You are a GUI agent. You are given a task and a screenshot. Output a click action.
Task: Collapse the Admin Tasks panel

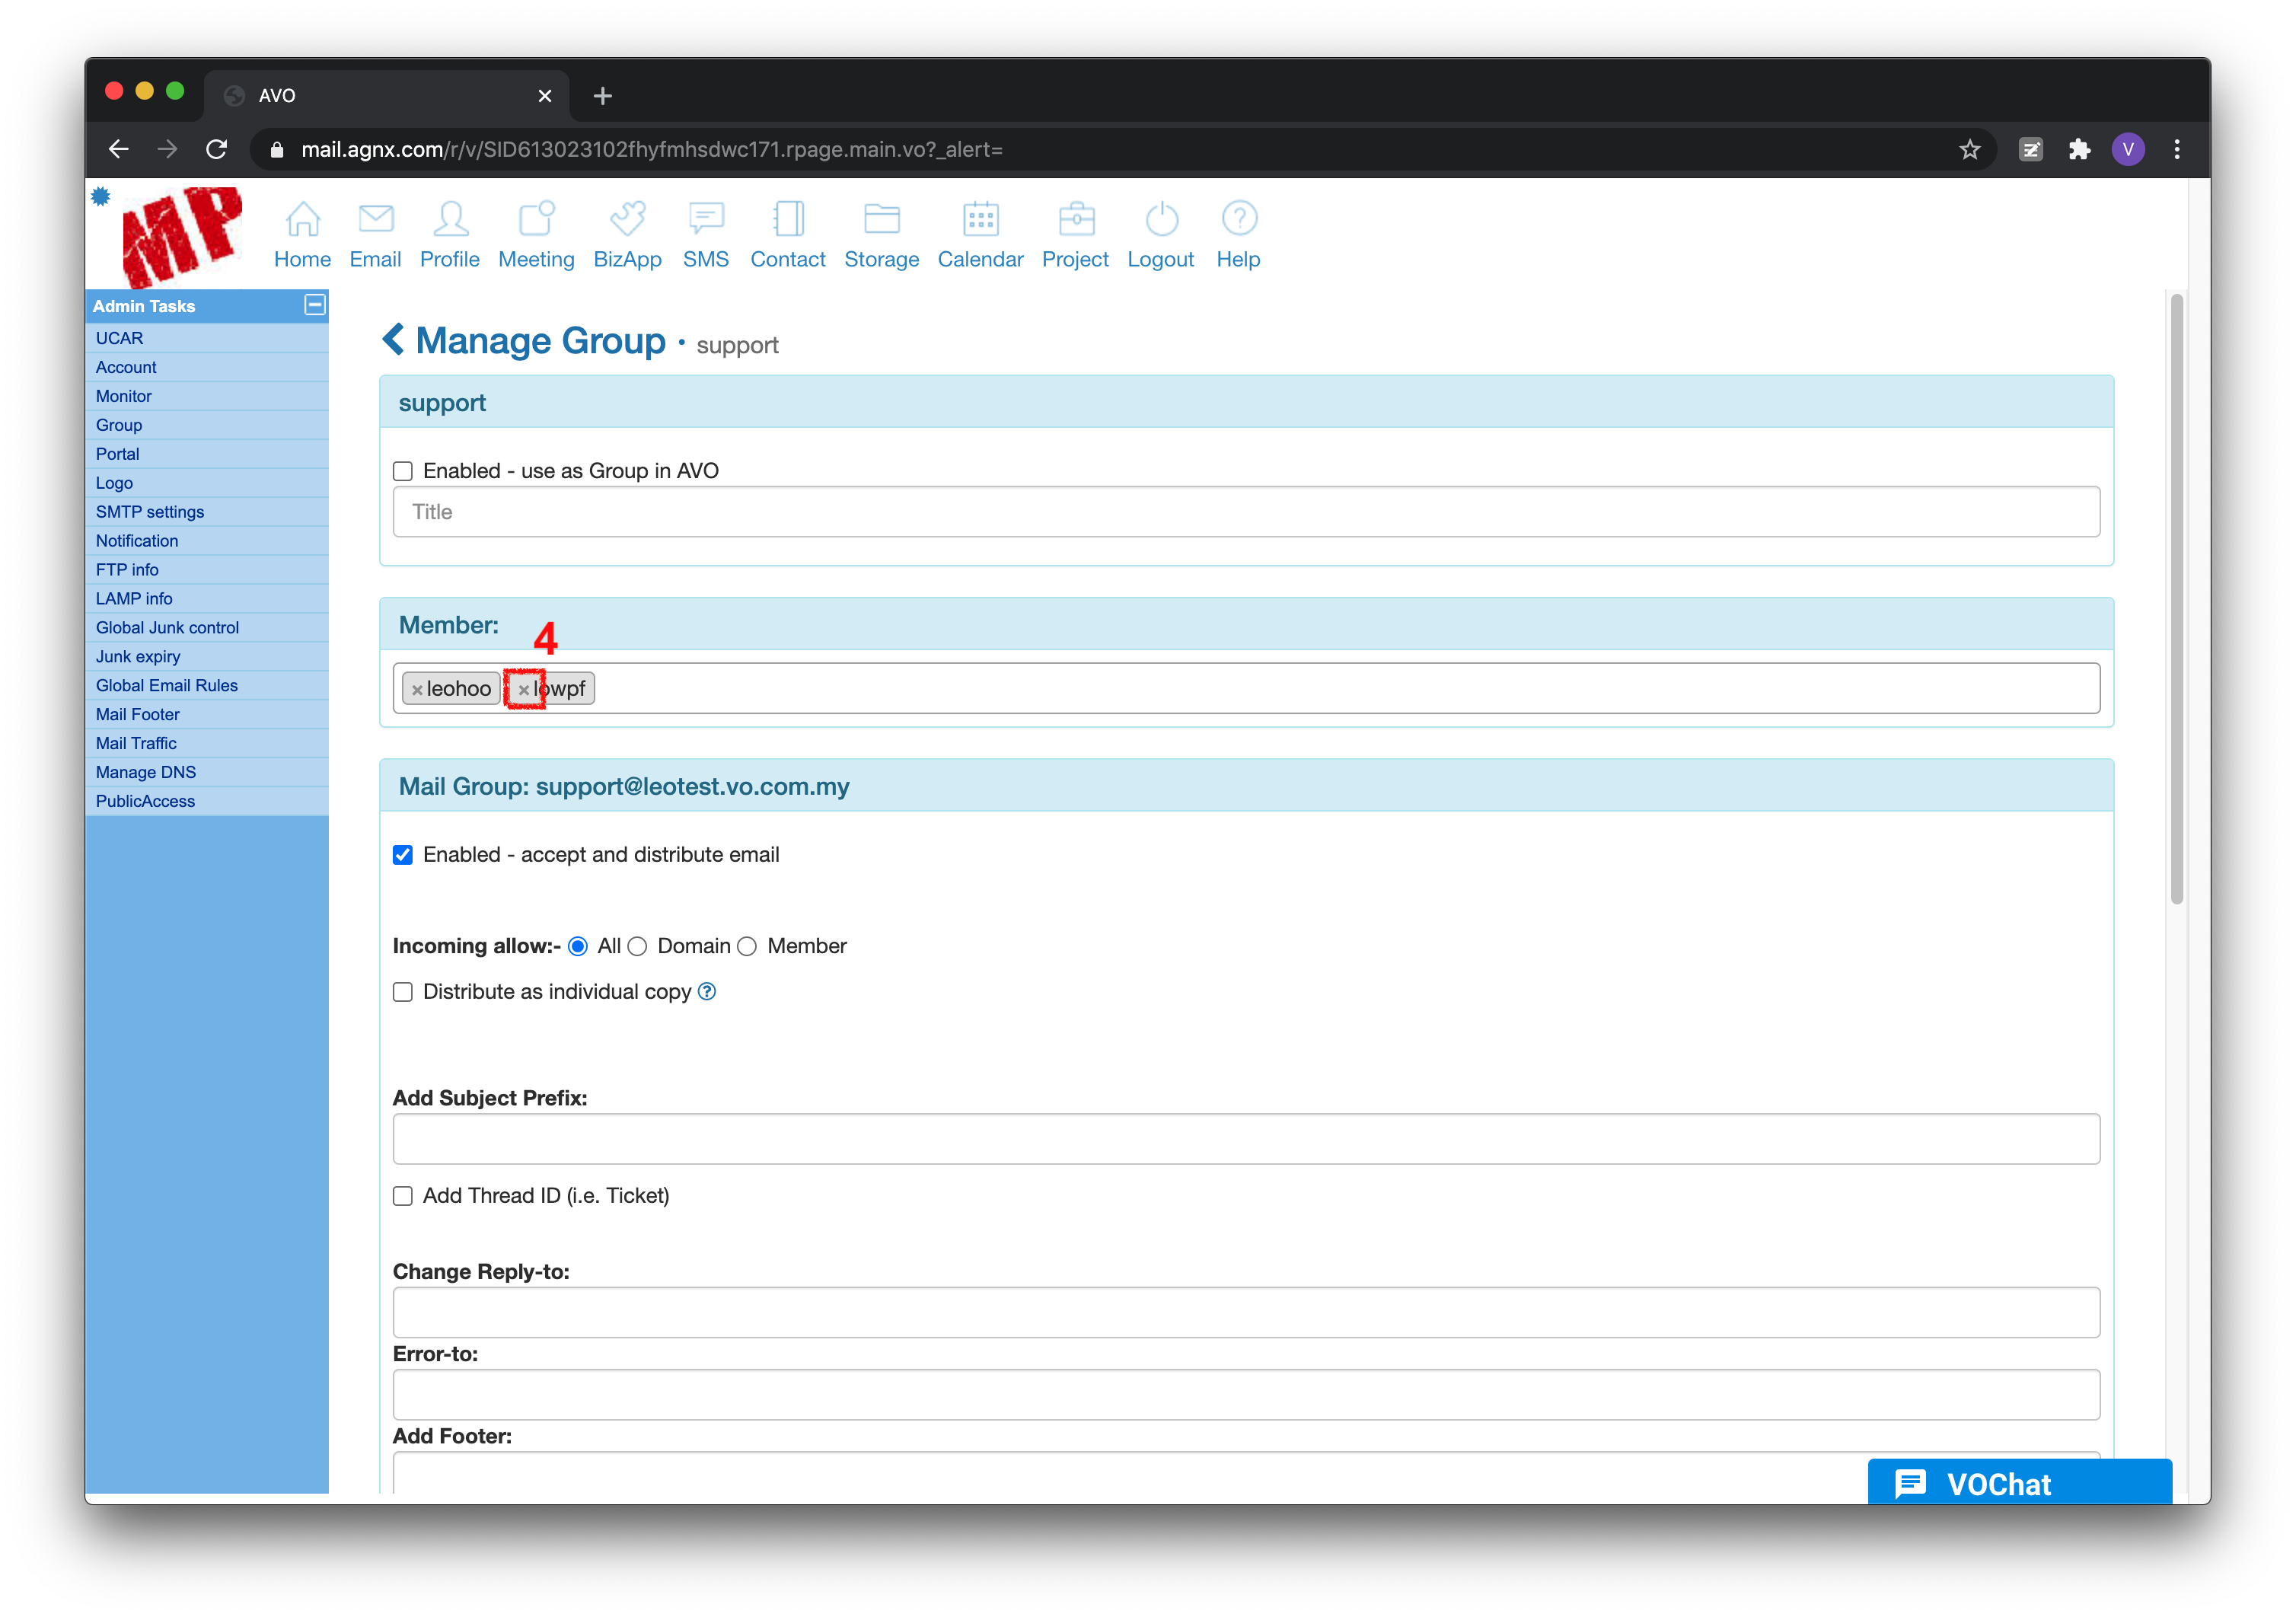click(315, 305)
